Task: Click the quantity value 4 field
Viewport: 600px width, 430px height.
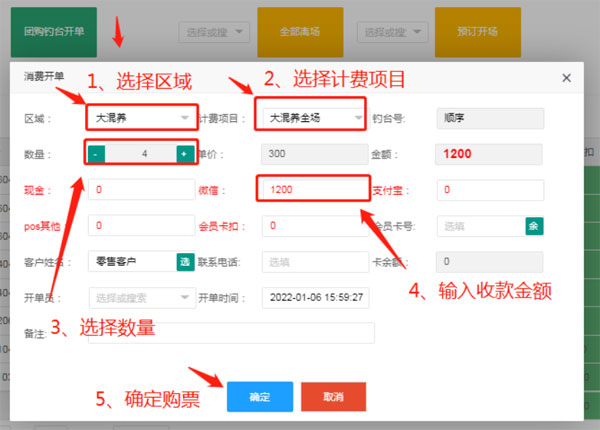Action: tap(141, 154)
